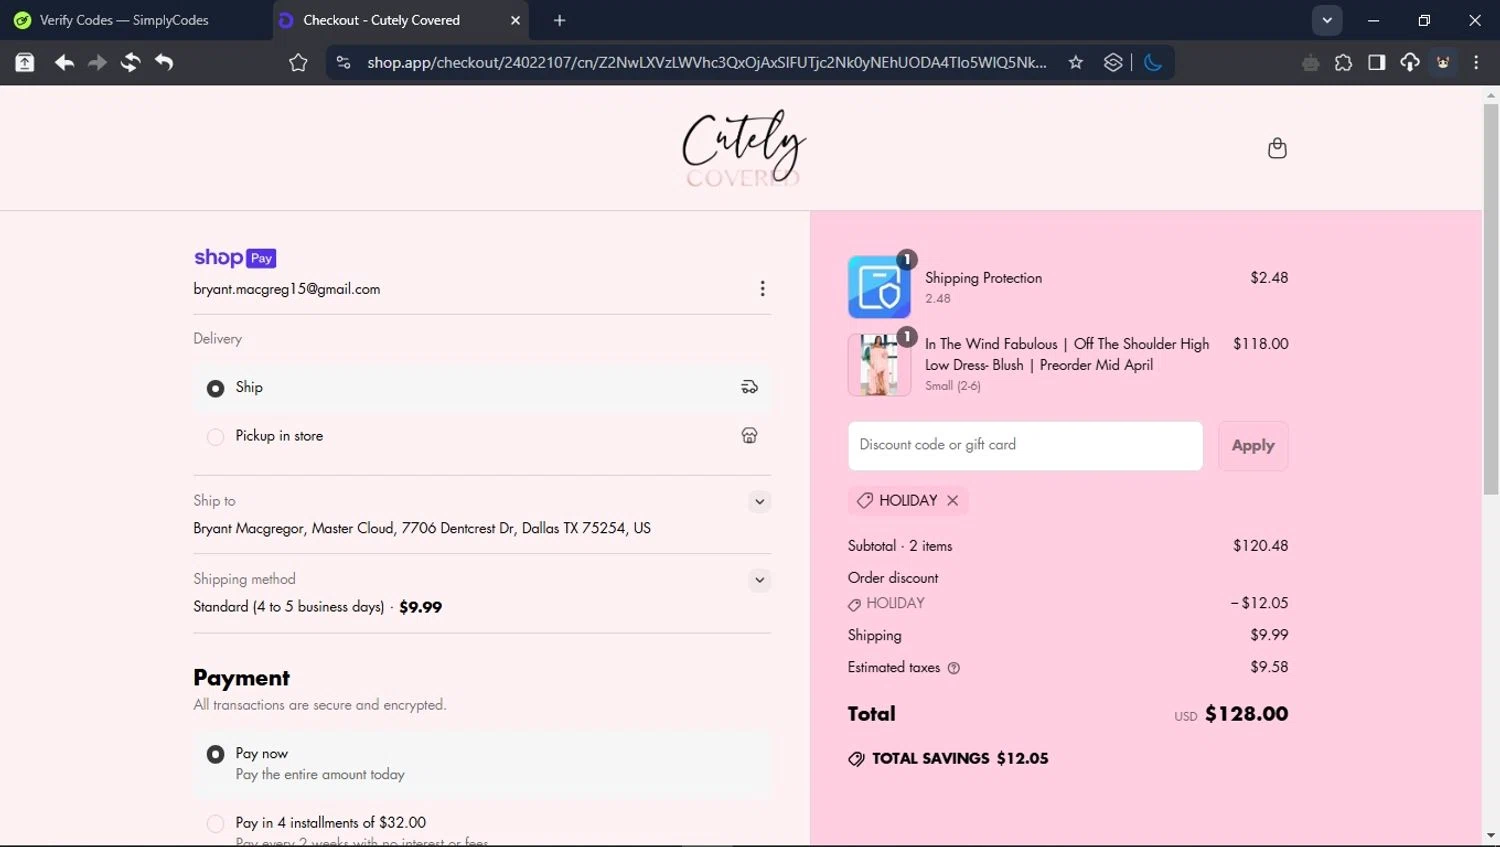Click the Shipping Protection item name
The height and width of the screenshot is (847, 1500).
983,278
